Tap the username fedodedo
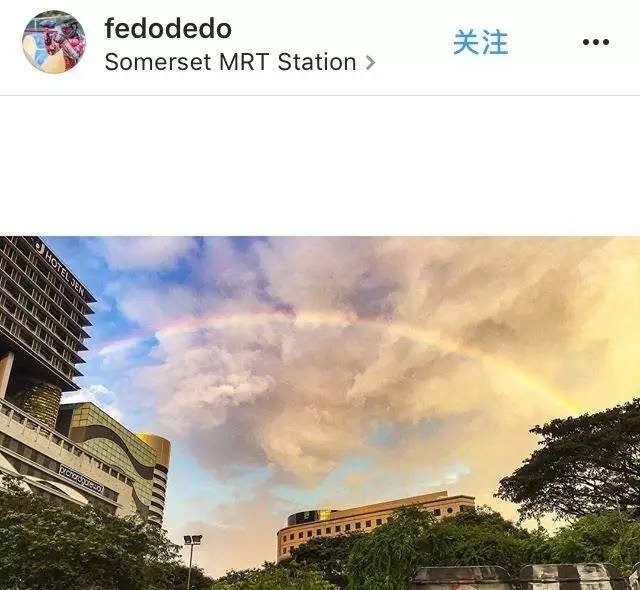This screenshot has width=640, height=590. (x=168, y=29)
